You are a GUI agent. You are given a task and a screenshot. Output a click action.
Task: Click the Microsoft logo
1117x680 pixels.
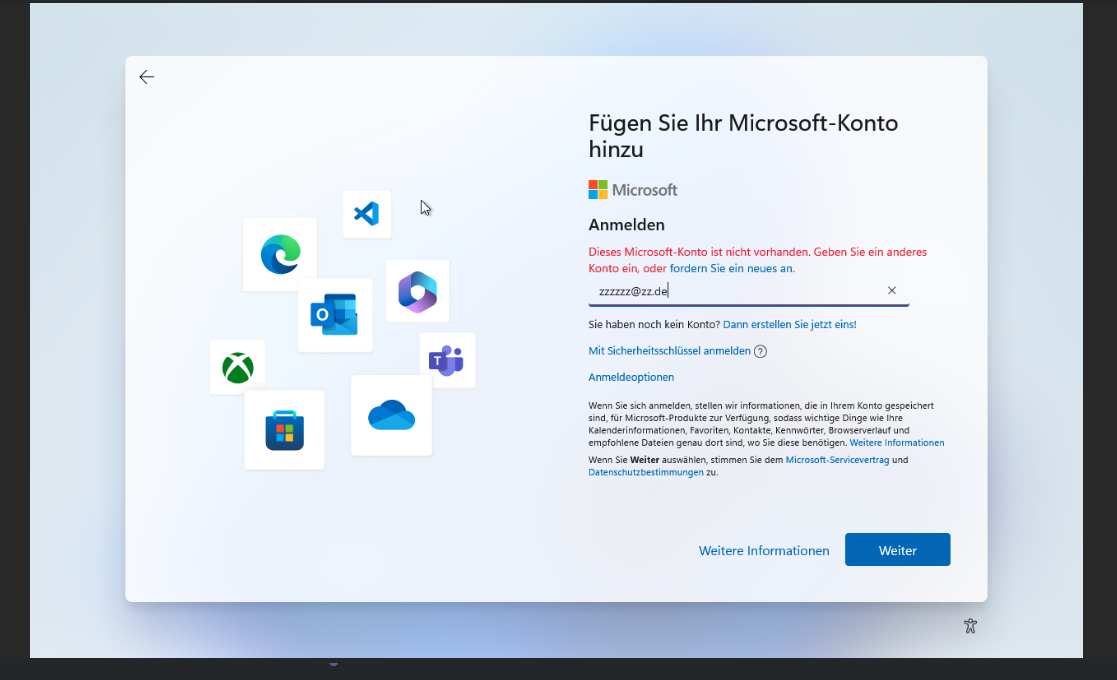tap(633, 190)
